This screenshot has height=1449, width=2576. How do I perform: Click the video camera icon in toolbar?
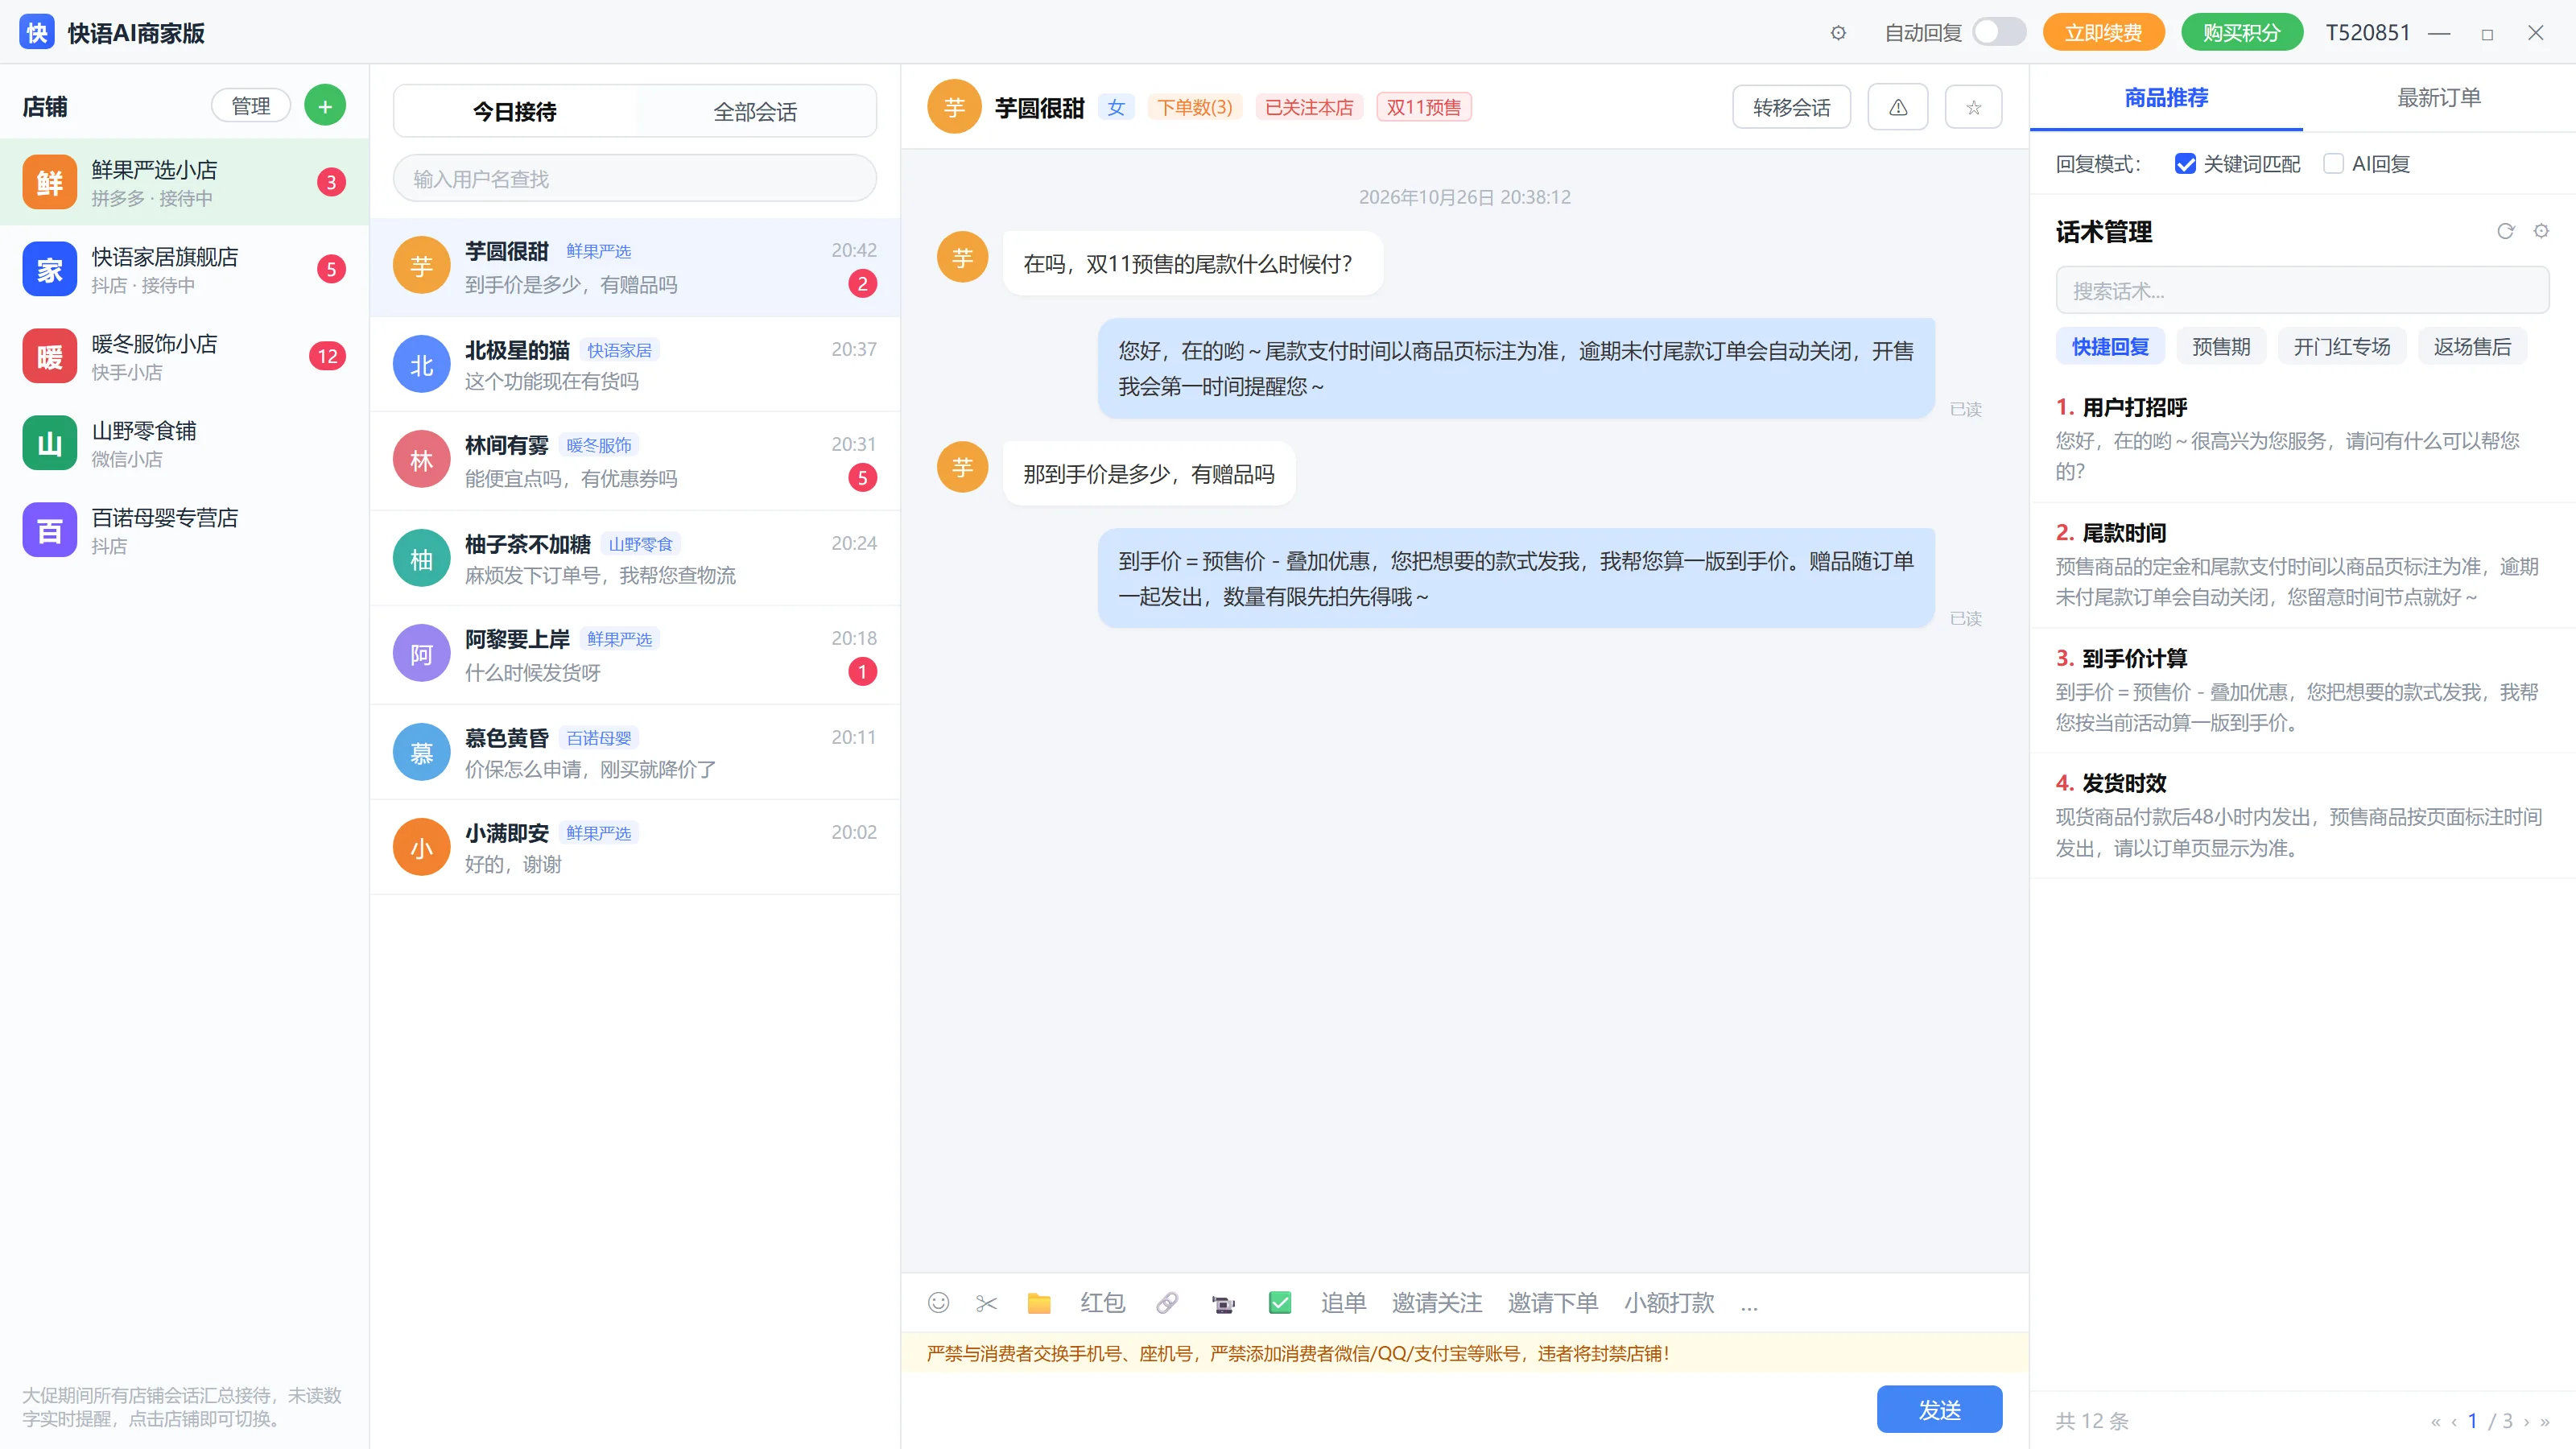1223,1304
